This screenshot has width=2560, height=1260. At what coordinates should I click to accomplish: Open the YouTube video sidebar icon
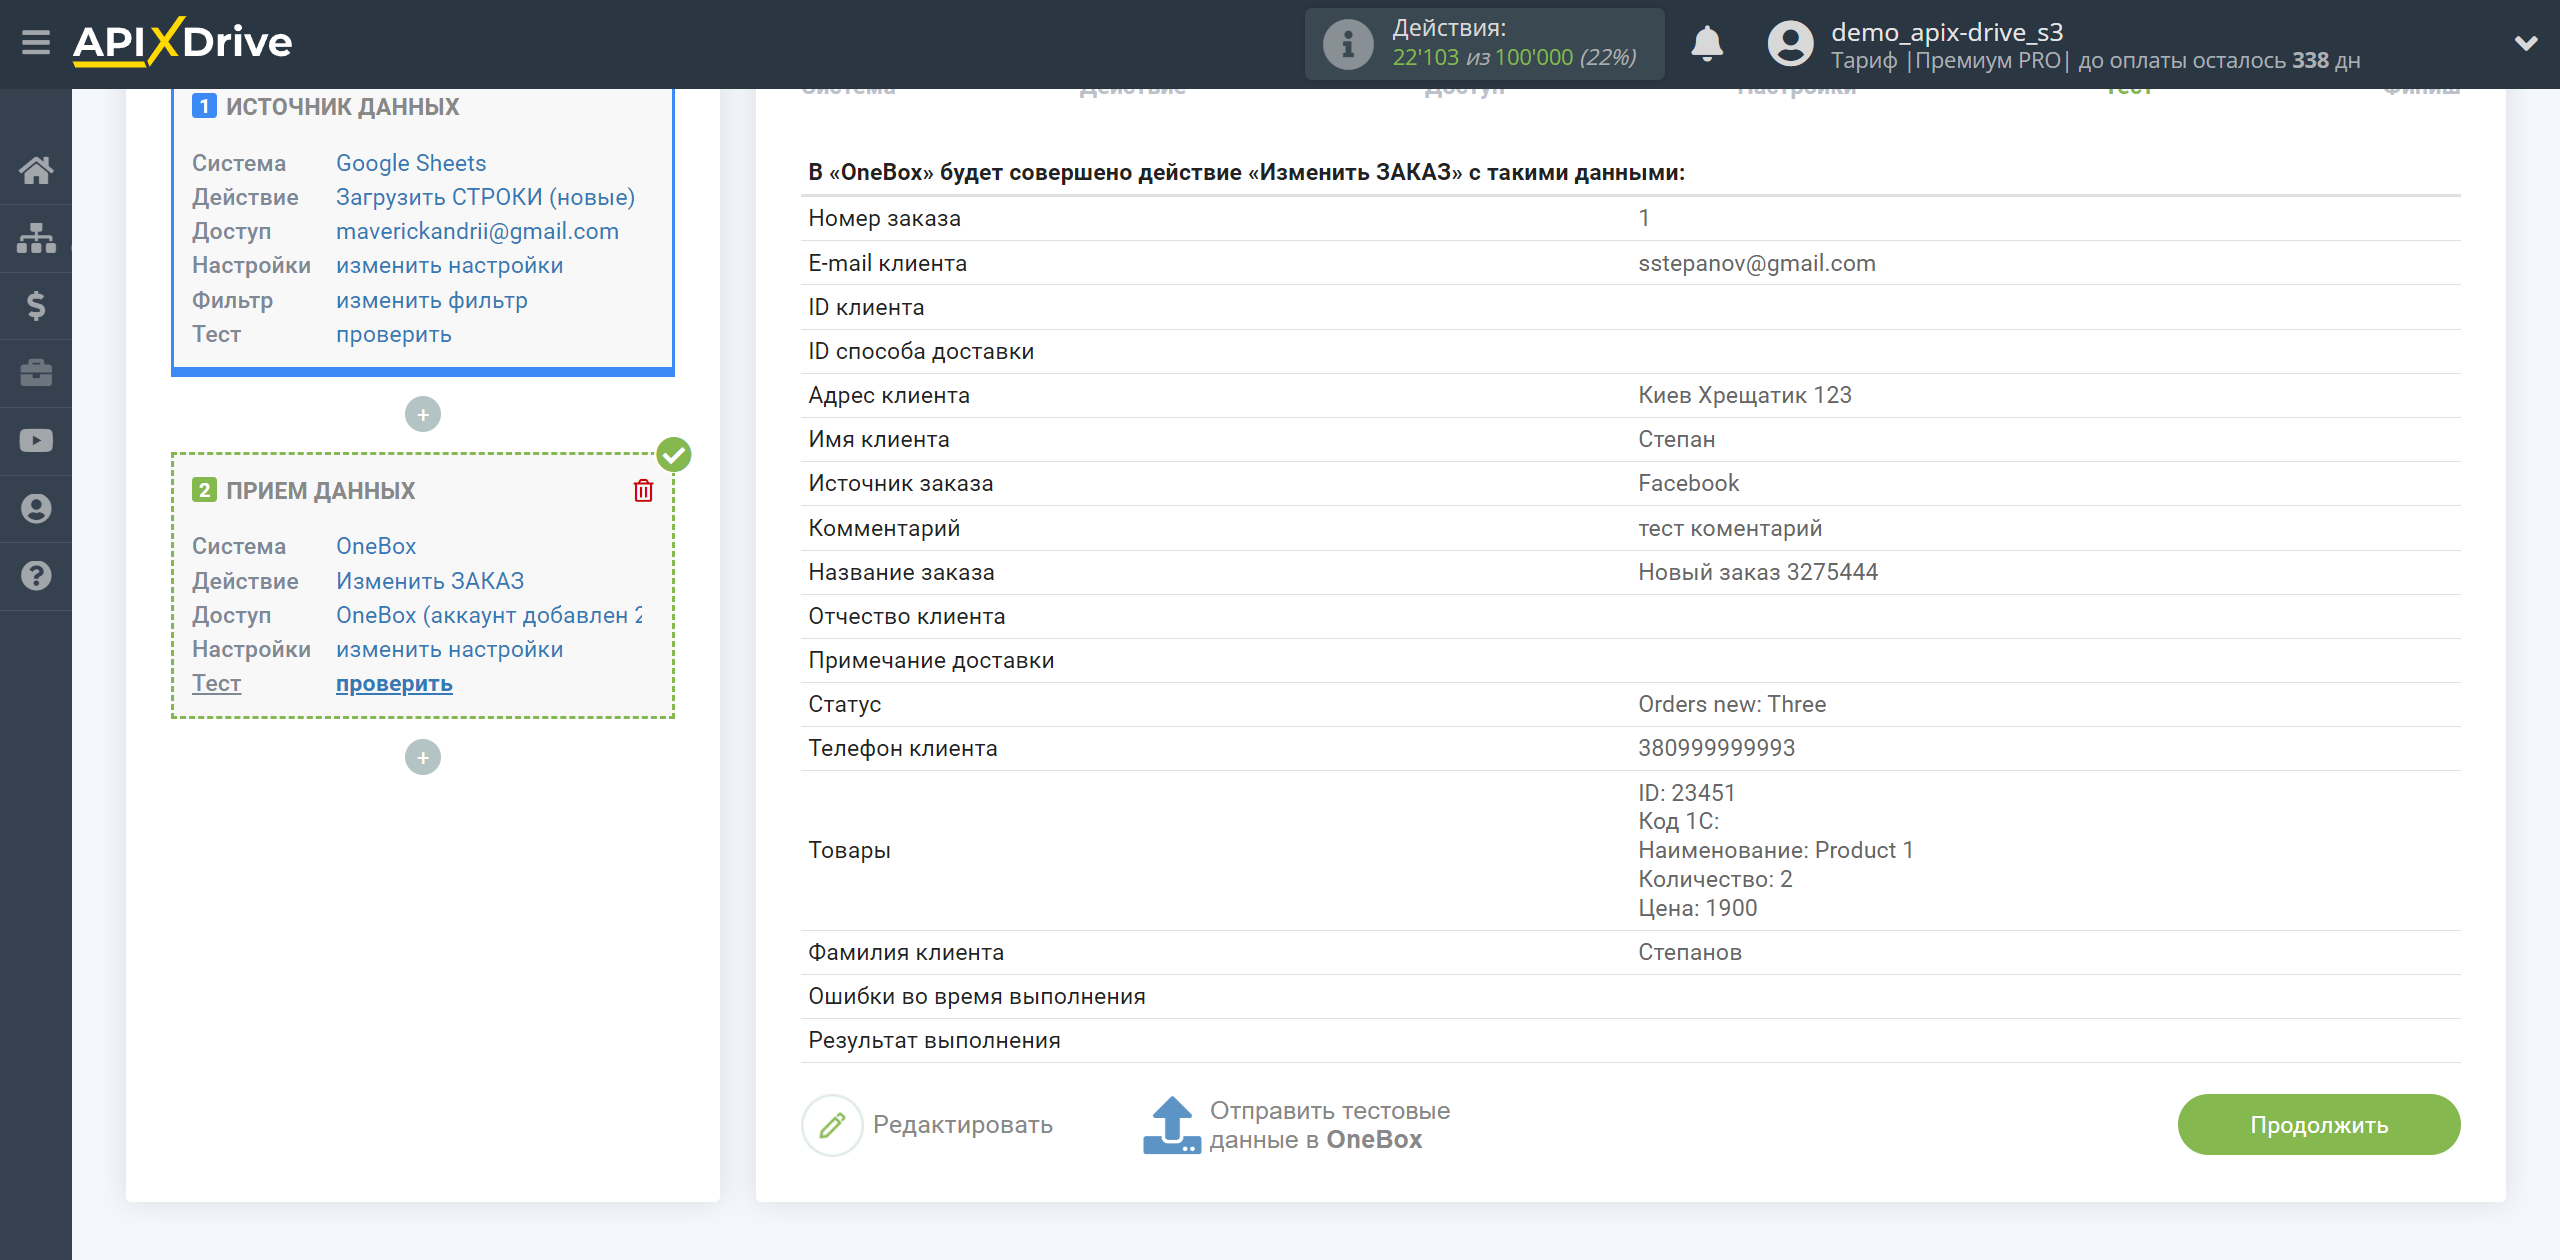click(36, 441)
